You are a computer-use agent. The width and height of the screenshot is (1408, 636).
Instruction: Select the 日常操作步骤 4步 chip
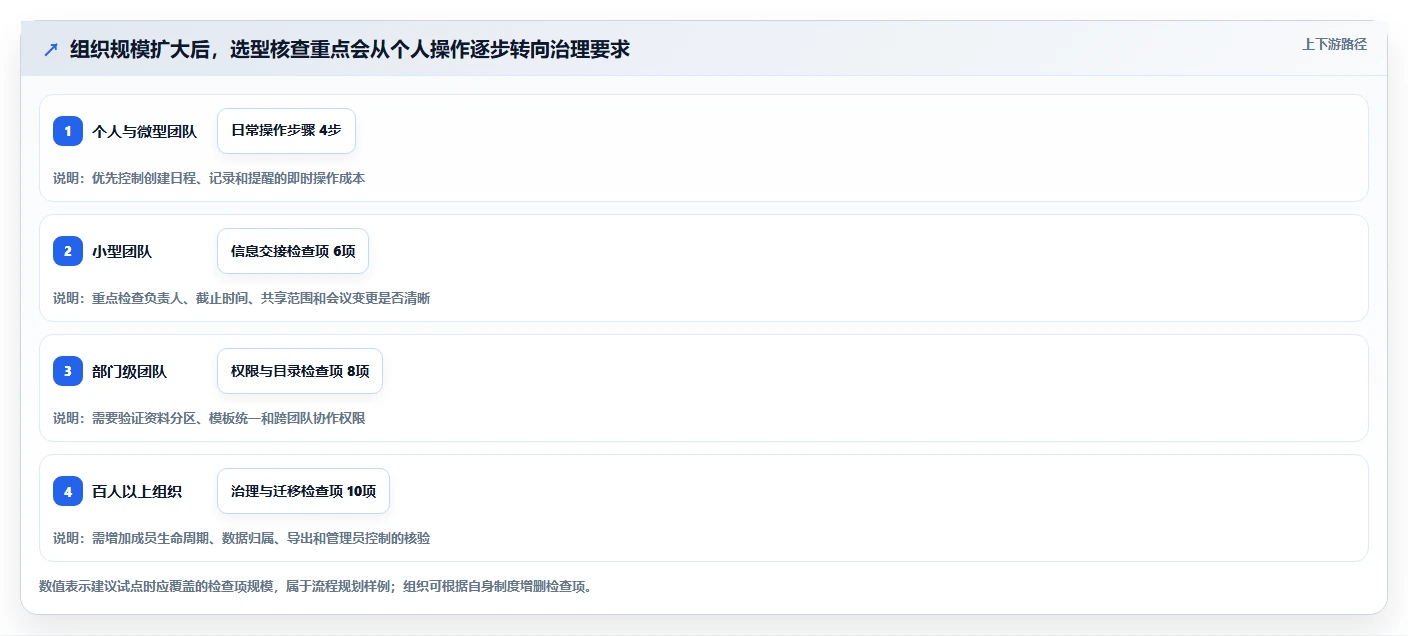(x=286, y=131)
